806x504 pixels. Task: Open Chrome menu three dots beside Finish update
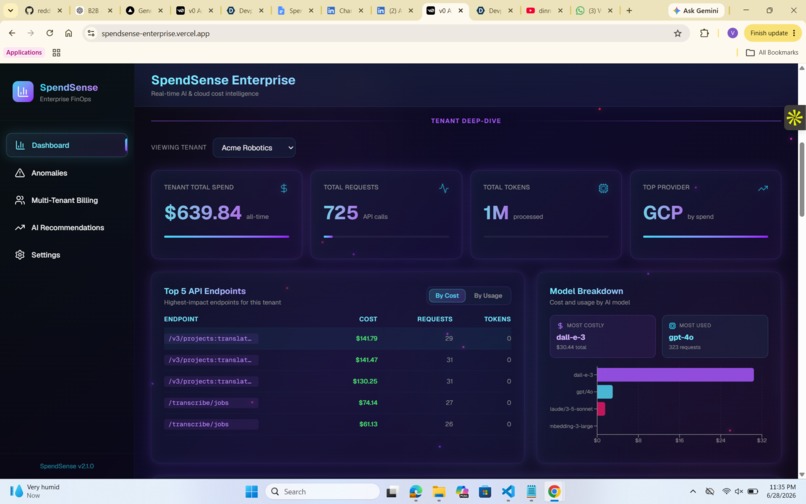pyautogui.click(x=794, y=33)
